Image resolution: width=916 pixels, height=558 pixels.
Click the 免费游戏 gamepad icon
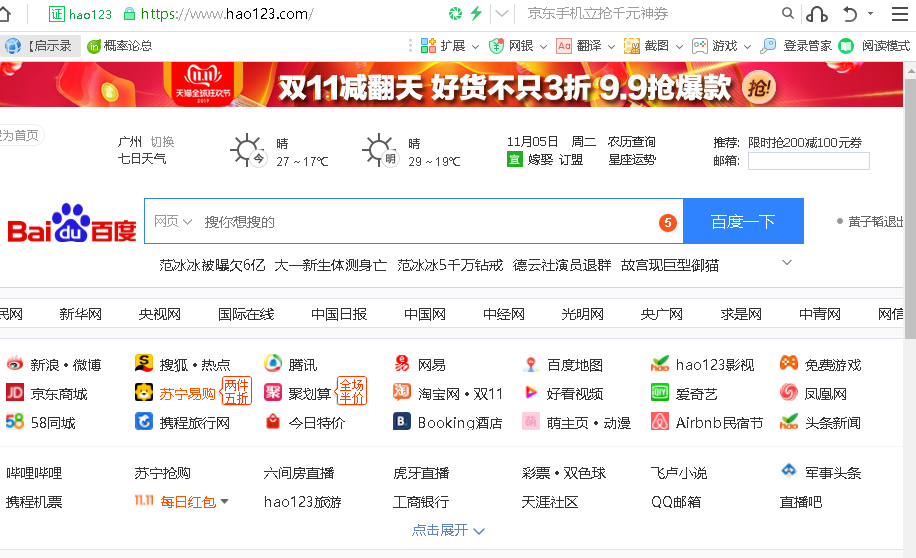tap(789, 363)
